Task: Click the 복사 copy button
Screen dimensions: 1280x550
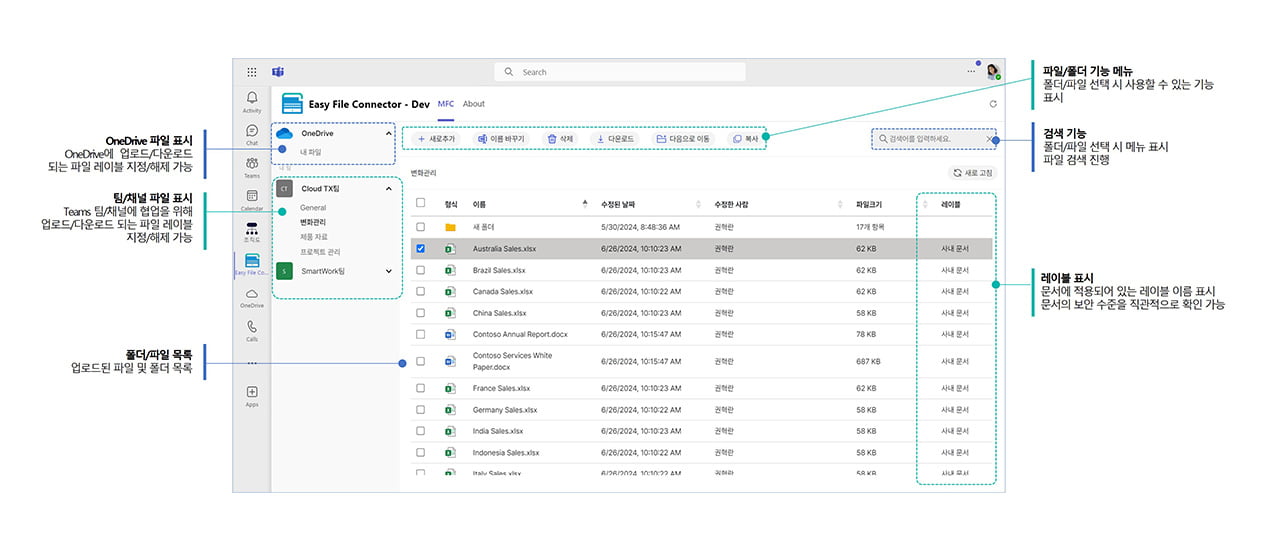Action: [745, 139]
